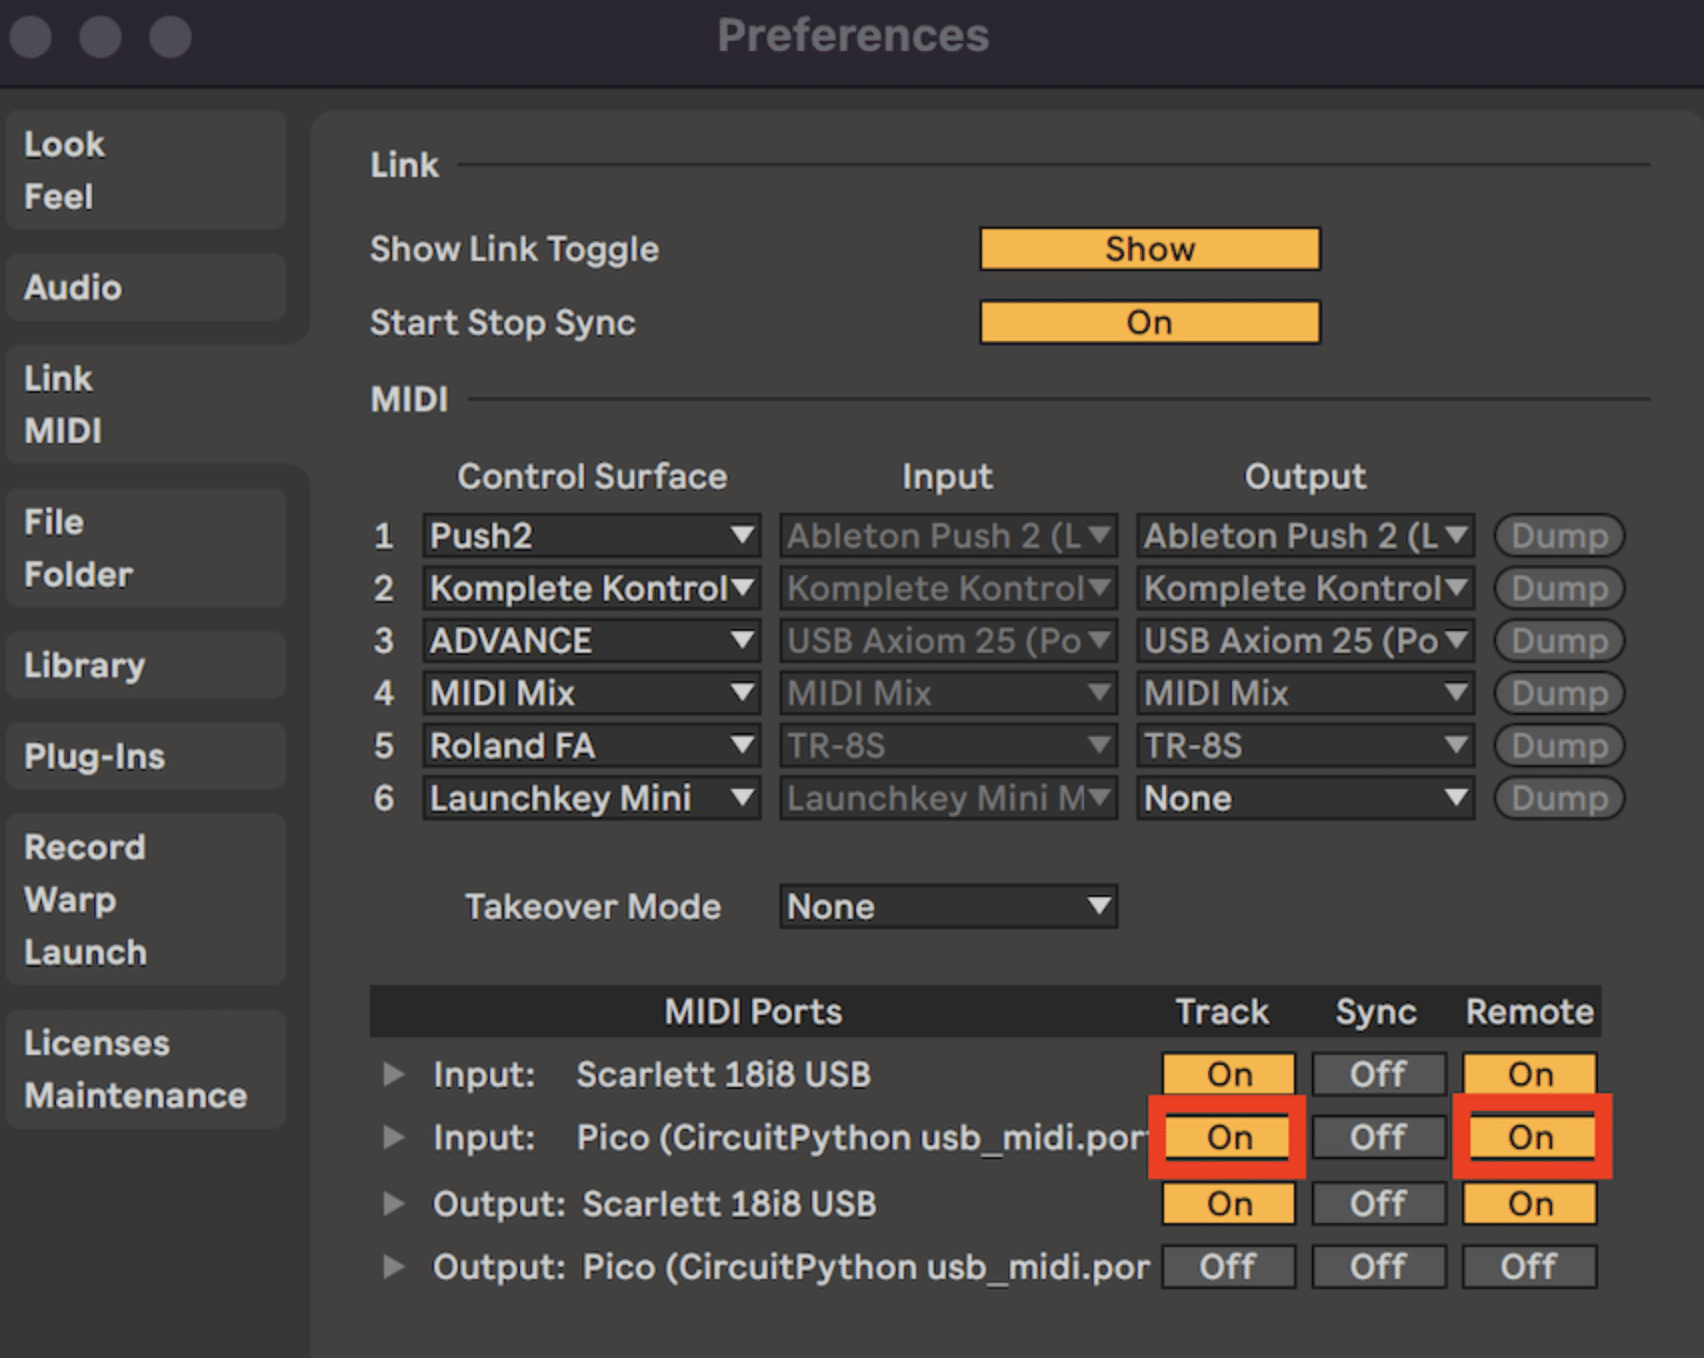Open Output dropdown for USB Axiom 25
The height and width of the screenshot is (1358, 1704).
1306,641
